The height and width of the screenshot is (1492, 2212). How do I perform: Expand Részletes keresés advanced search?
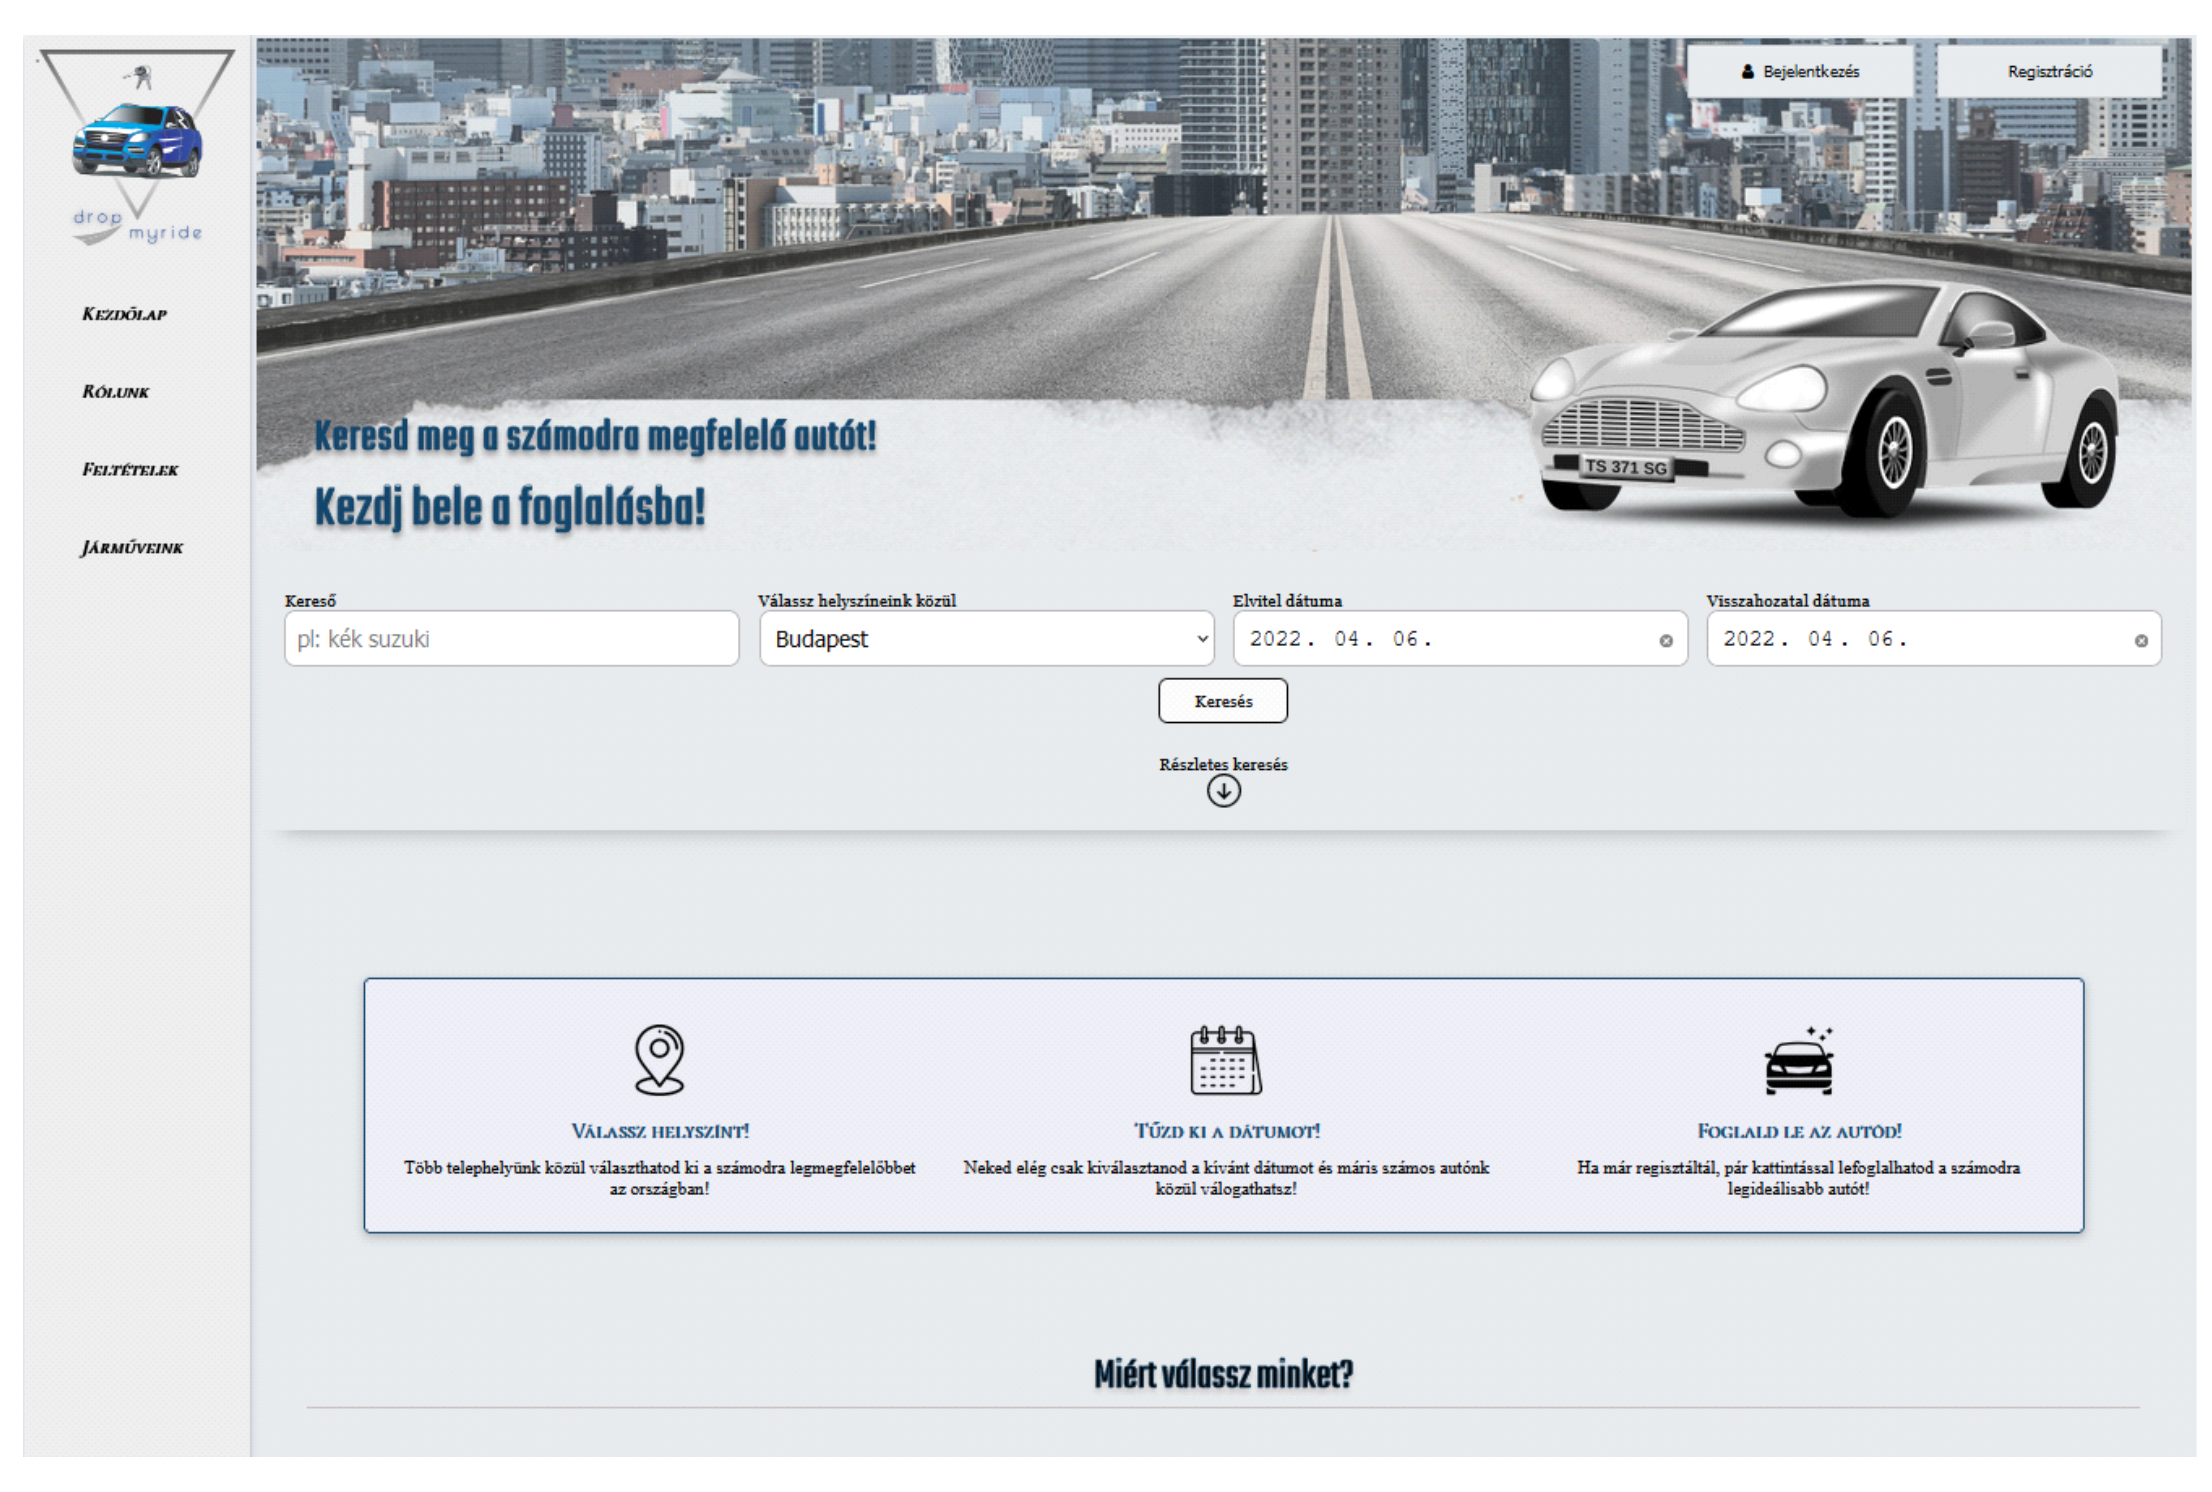tap(1223, 764)
